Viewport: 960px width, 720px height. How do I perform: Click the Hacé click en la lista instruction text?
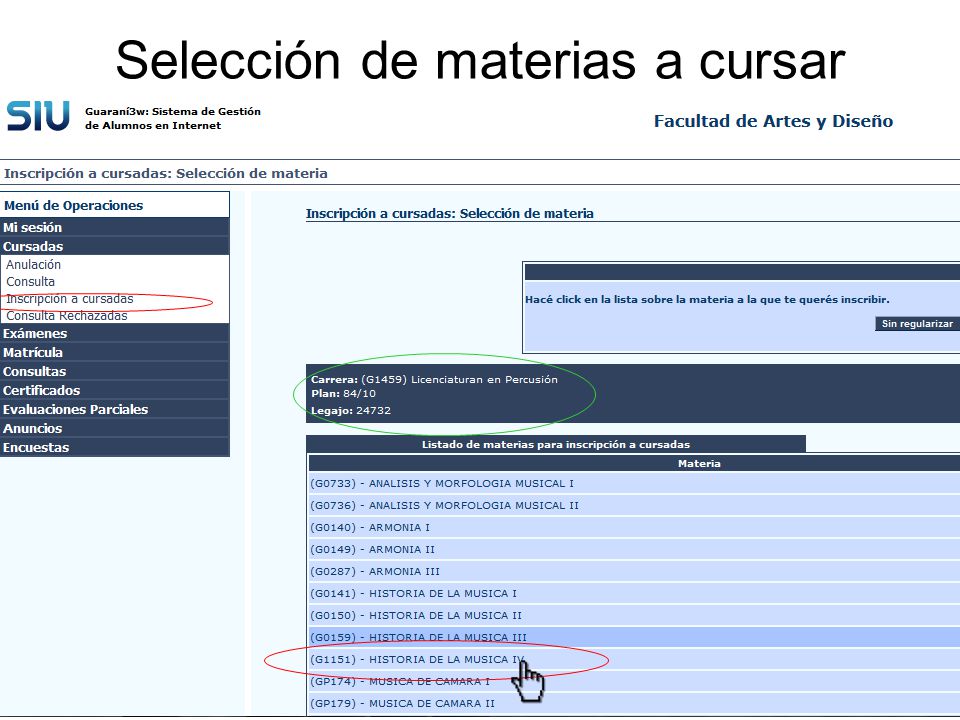707,299
